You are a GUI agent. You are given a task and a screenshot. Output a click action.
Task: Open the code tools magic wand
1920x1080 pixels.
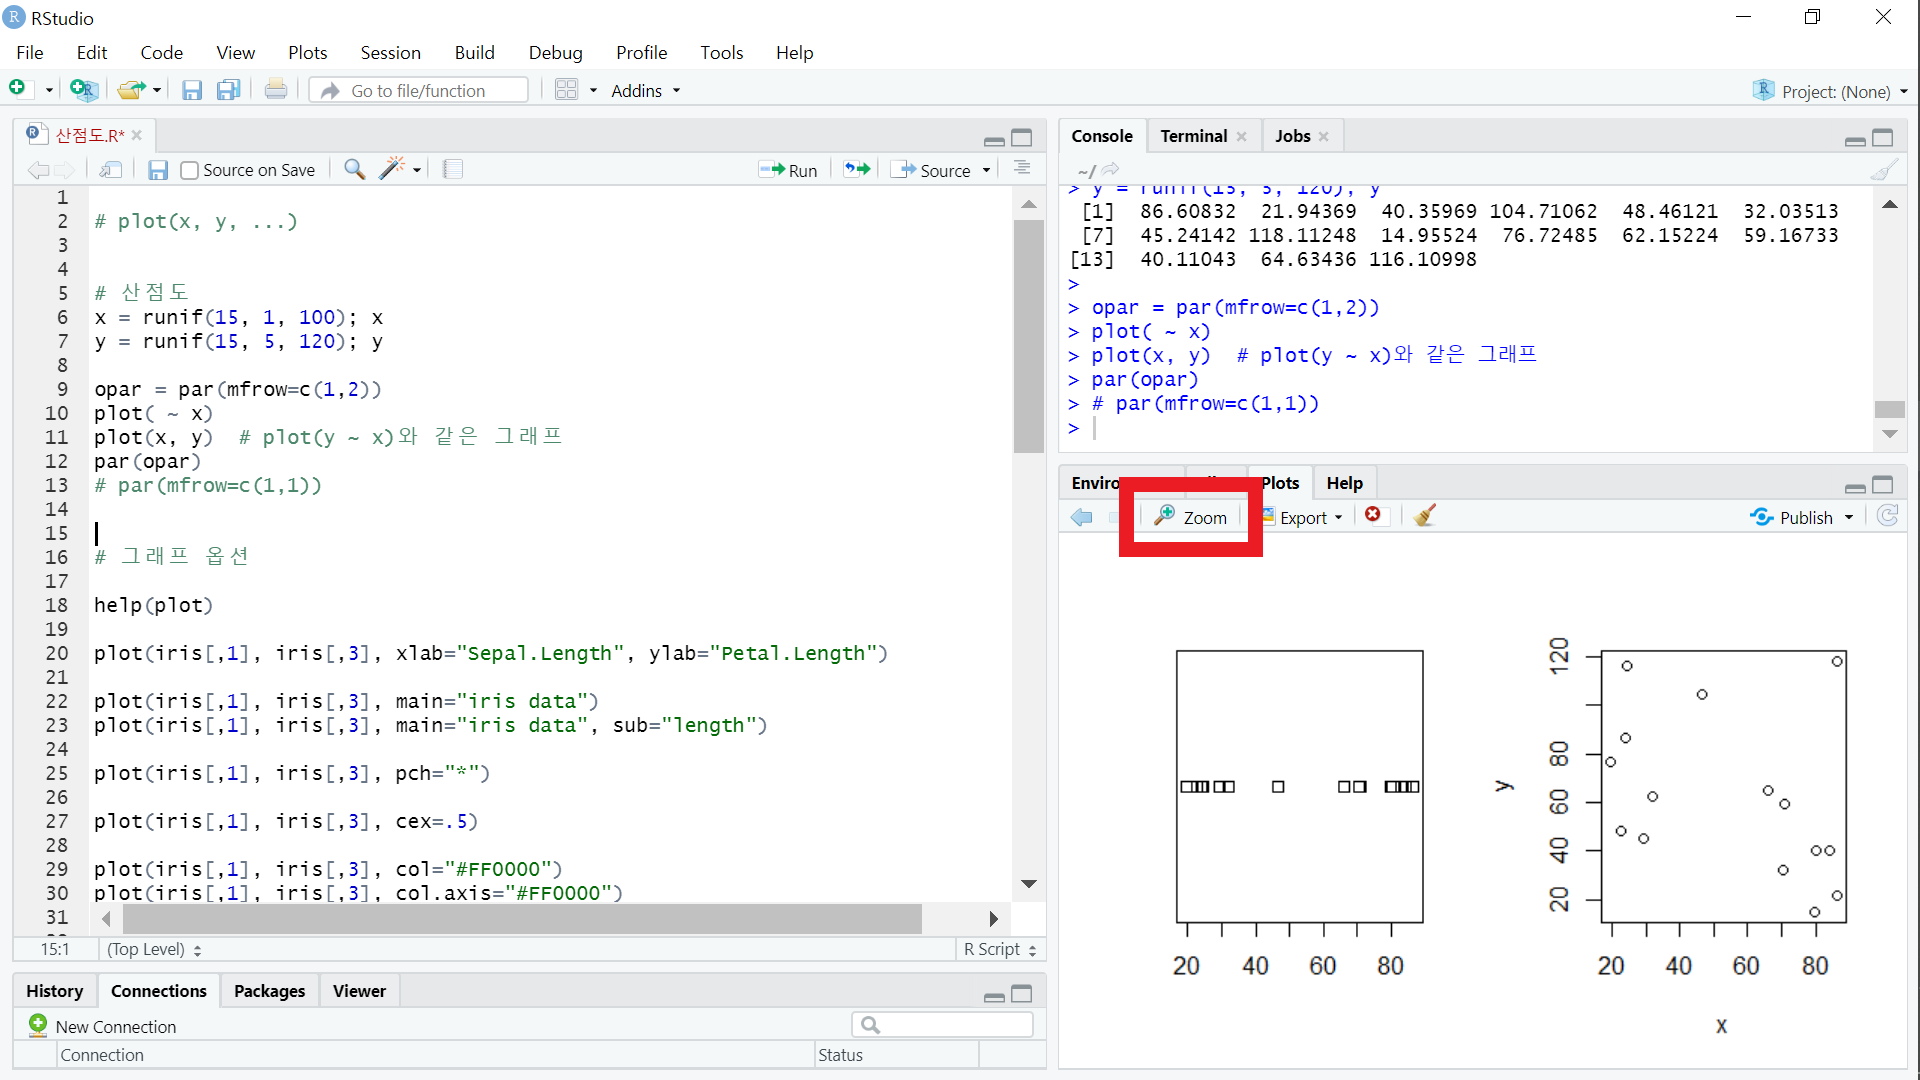point(392,169)
